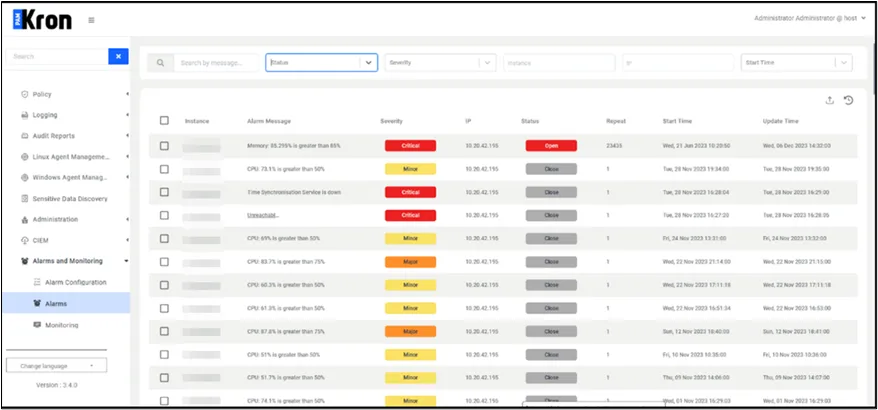This screenshot has height=410, width=878.
Task: Click the Alarms submenu bell icon
Action: click(38, 304)
